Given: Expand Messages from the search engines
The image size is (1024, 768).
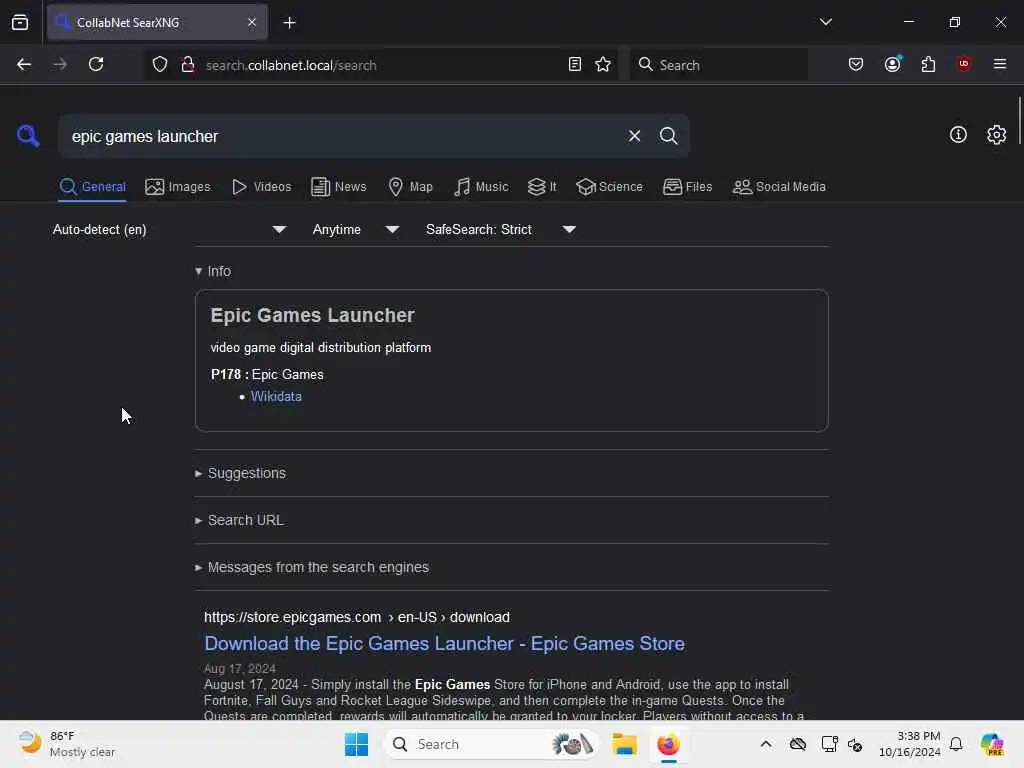Looking at the screenshot, I should (x=312, y=568).
